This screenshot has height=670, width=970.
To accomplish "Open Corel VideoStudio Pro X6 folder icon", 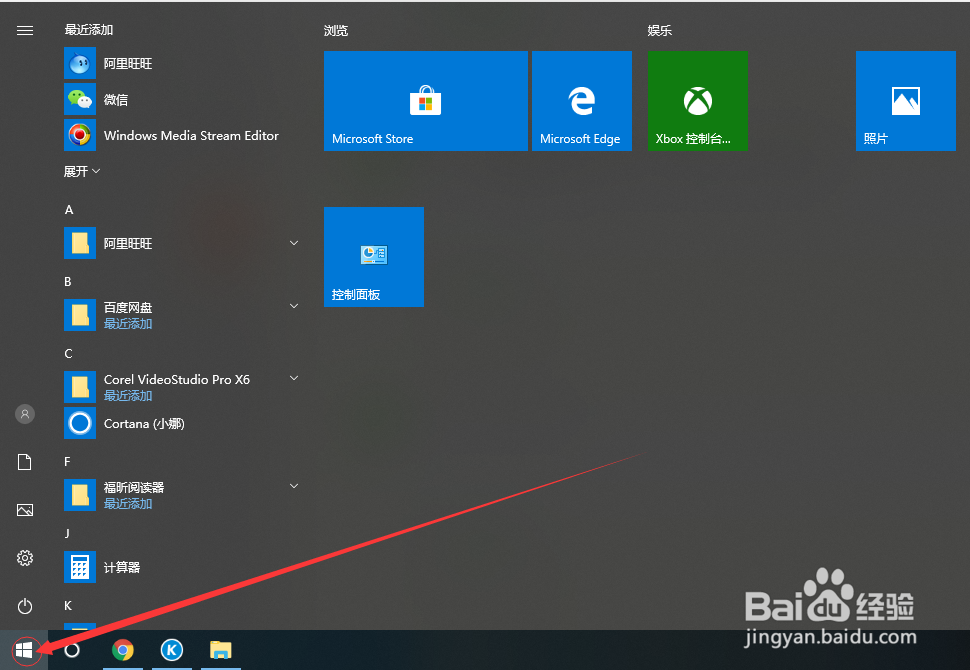I will tap(80, 387).
